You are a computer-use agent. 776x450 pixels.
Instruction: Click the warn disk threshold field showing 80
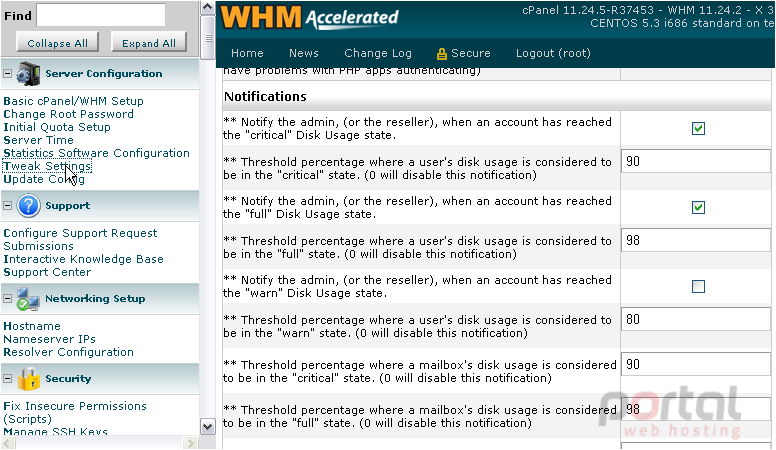696,319
